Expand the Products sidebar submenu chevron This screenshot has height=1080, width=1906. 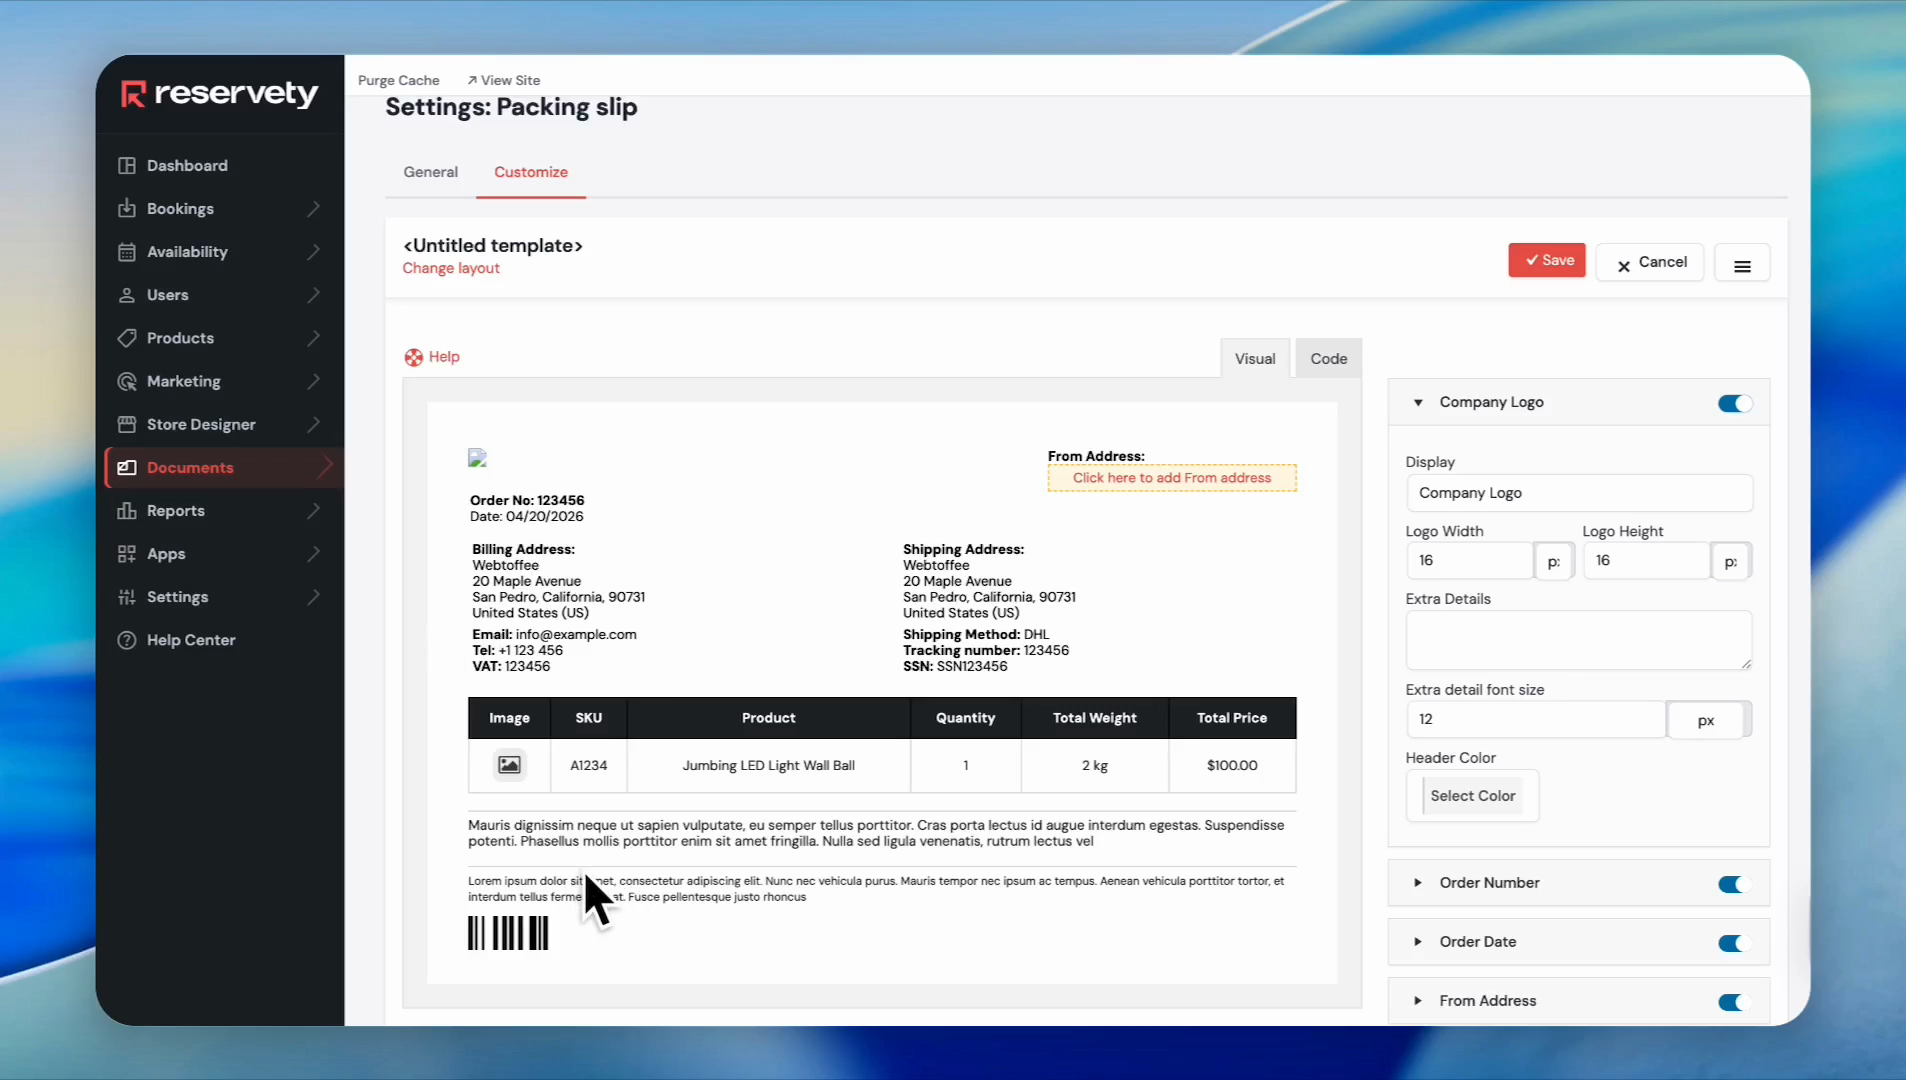click(x=314, y=338)
